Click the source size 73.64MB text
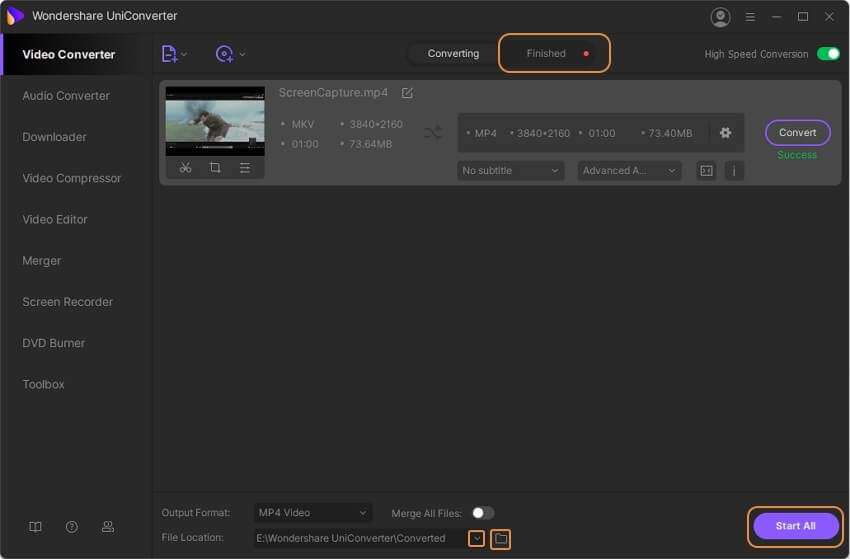The image size is (850, 559). click(370, 144)
